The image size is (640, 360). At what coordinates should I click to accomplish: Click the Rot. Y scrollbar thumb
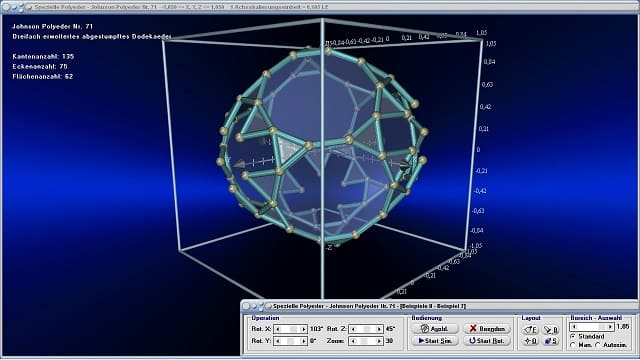pyautogui.click(x=290, y=341)
